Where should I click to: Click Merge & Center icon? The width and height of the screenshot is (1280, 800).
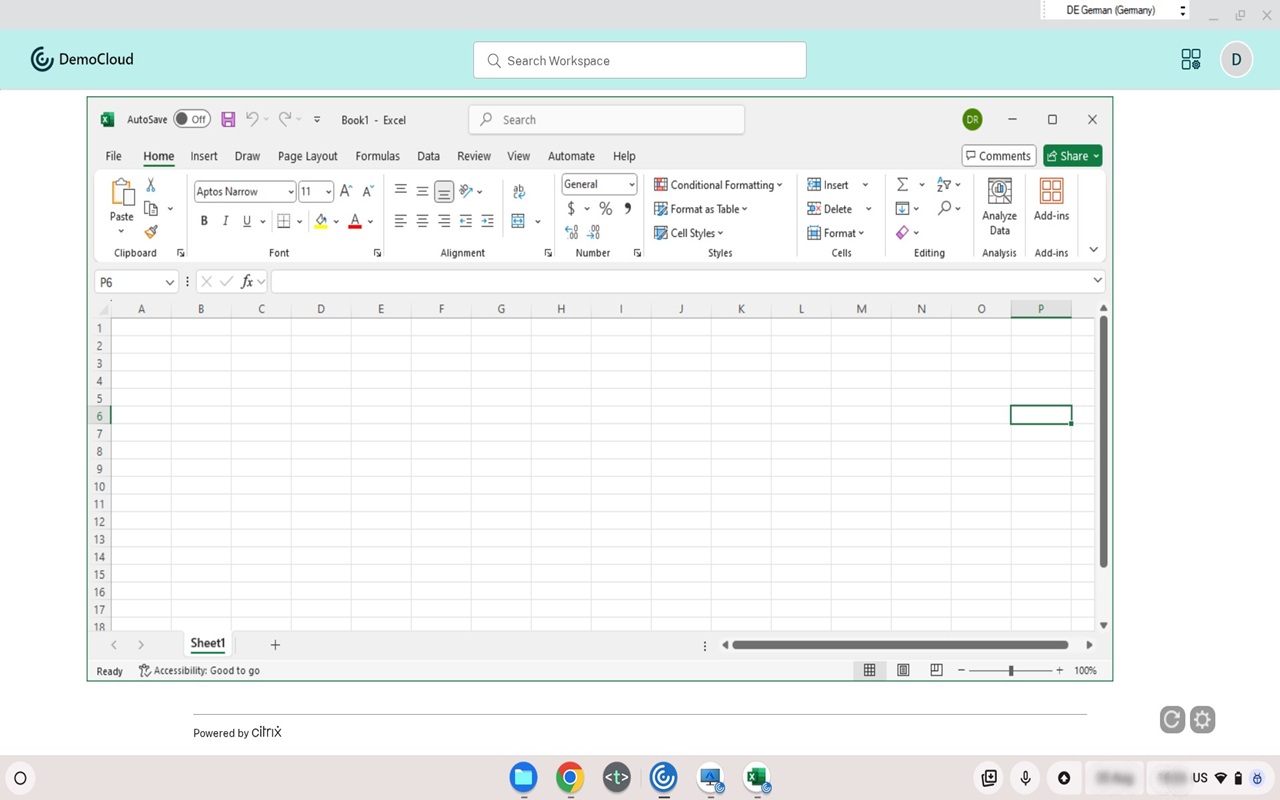[518, 221]
